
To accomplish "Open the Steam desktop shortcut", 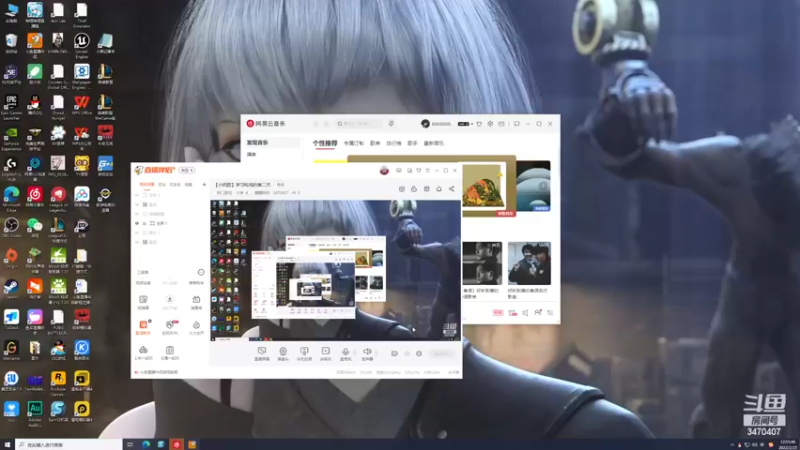I will click(x=11, y=288).
